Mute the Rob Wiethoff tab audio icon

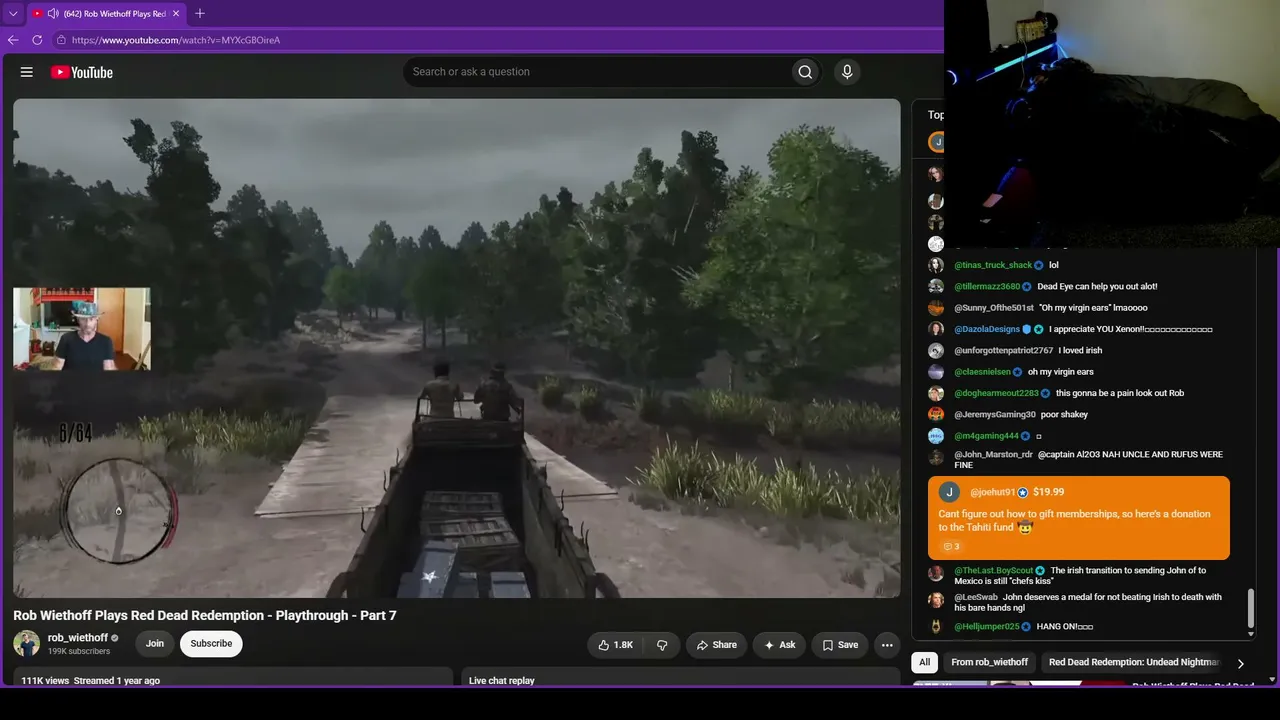52,14
